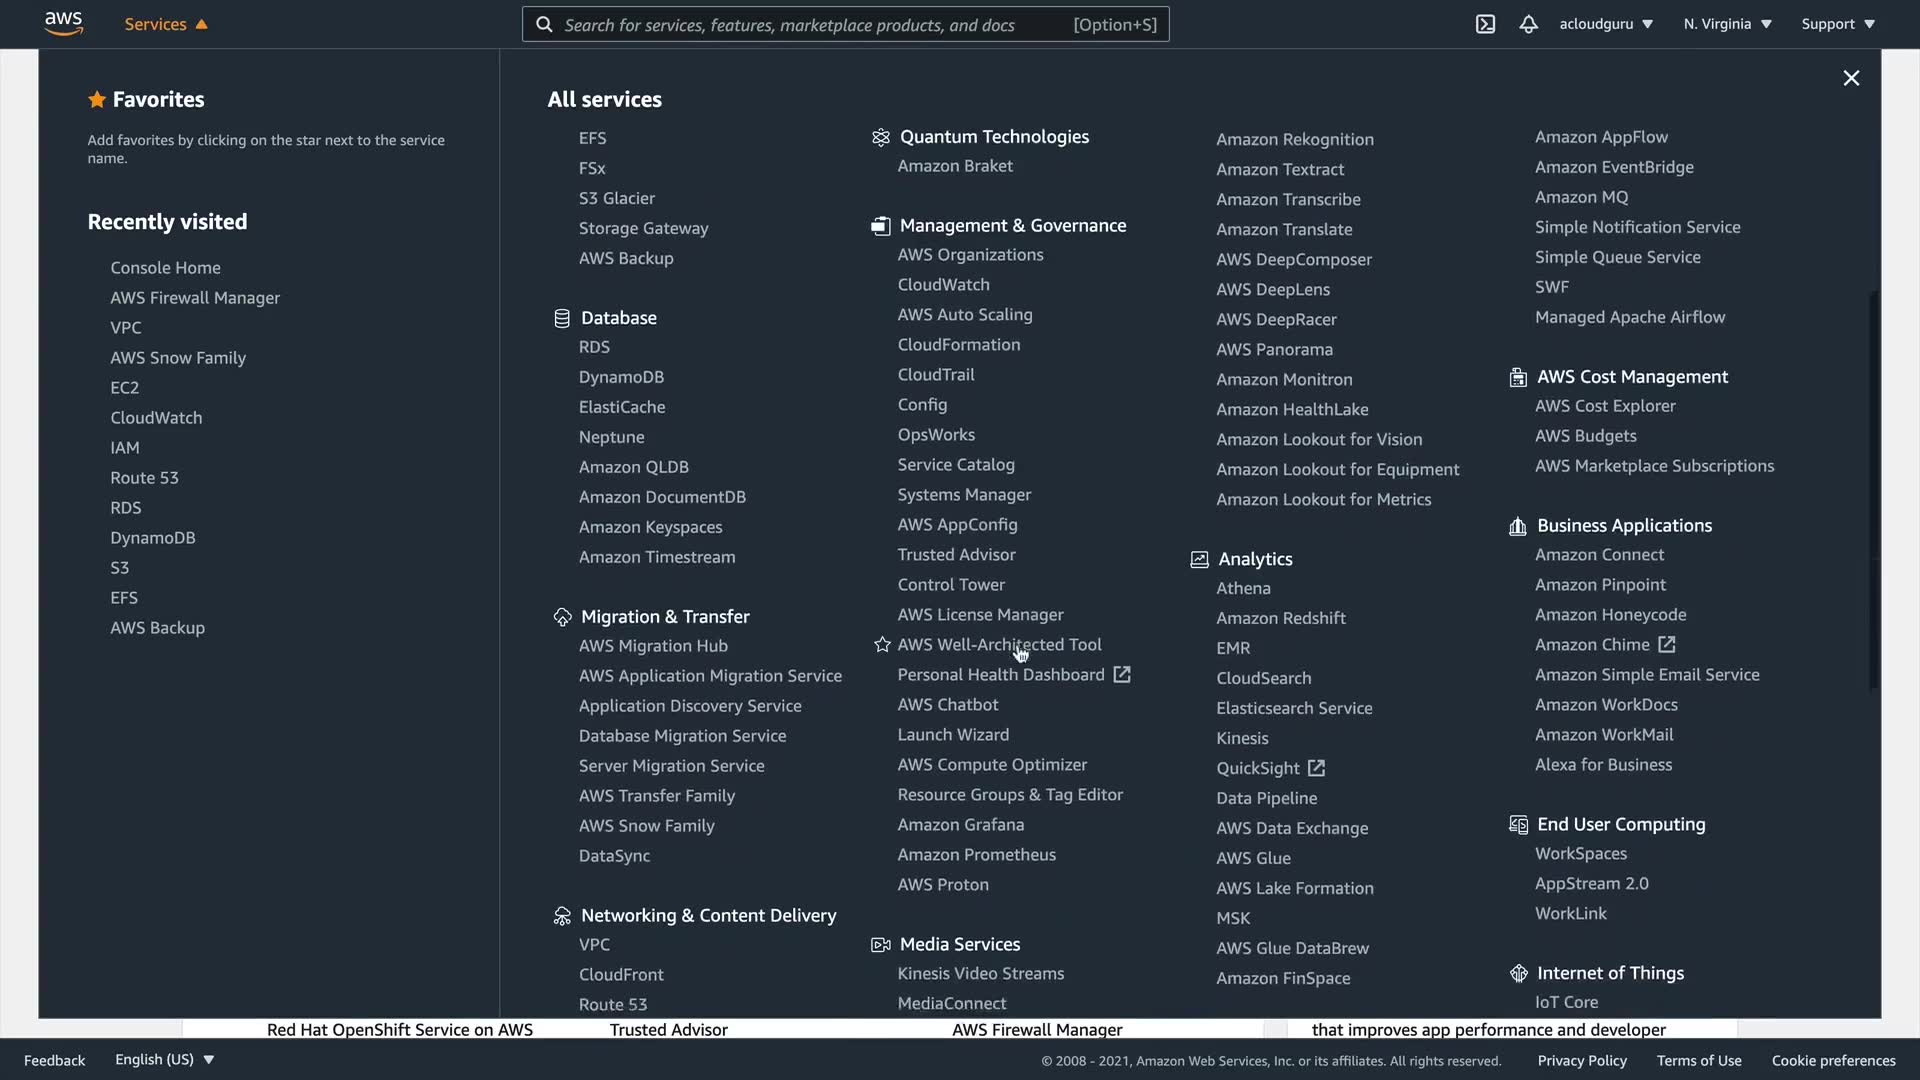Open the Support dropdown menu

[x=1838, y=24]
